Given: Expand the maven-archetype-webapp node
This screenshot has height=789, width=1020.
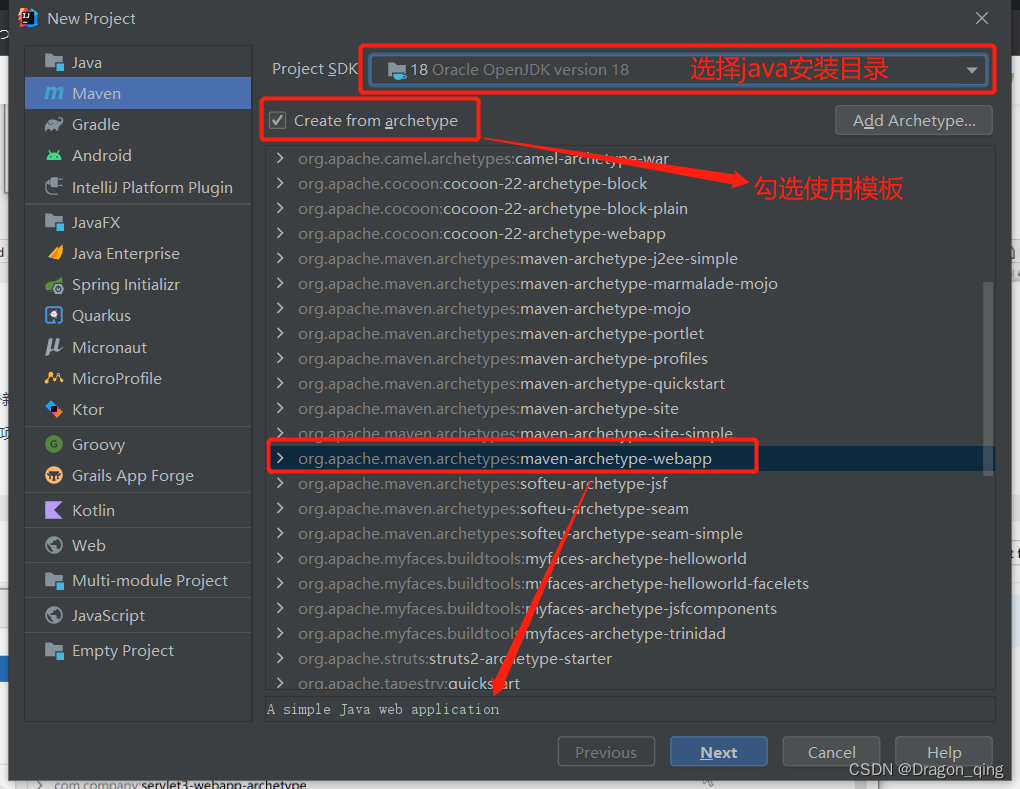Looking at the screenshot, I should coord(280,459).
